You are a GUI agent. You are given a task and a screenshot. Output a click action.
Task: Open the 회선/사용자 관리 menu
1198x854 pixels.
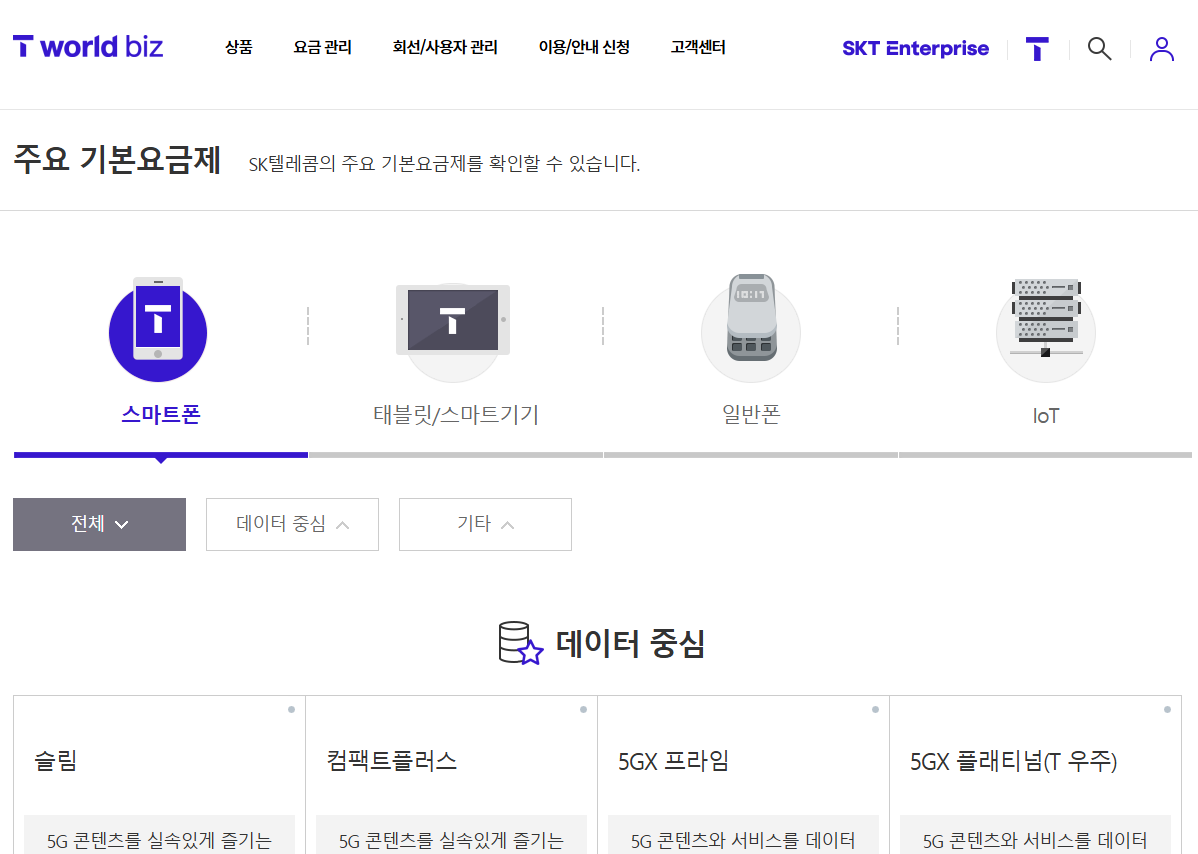[445, 47]
